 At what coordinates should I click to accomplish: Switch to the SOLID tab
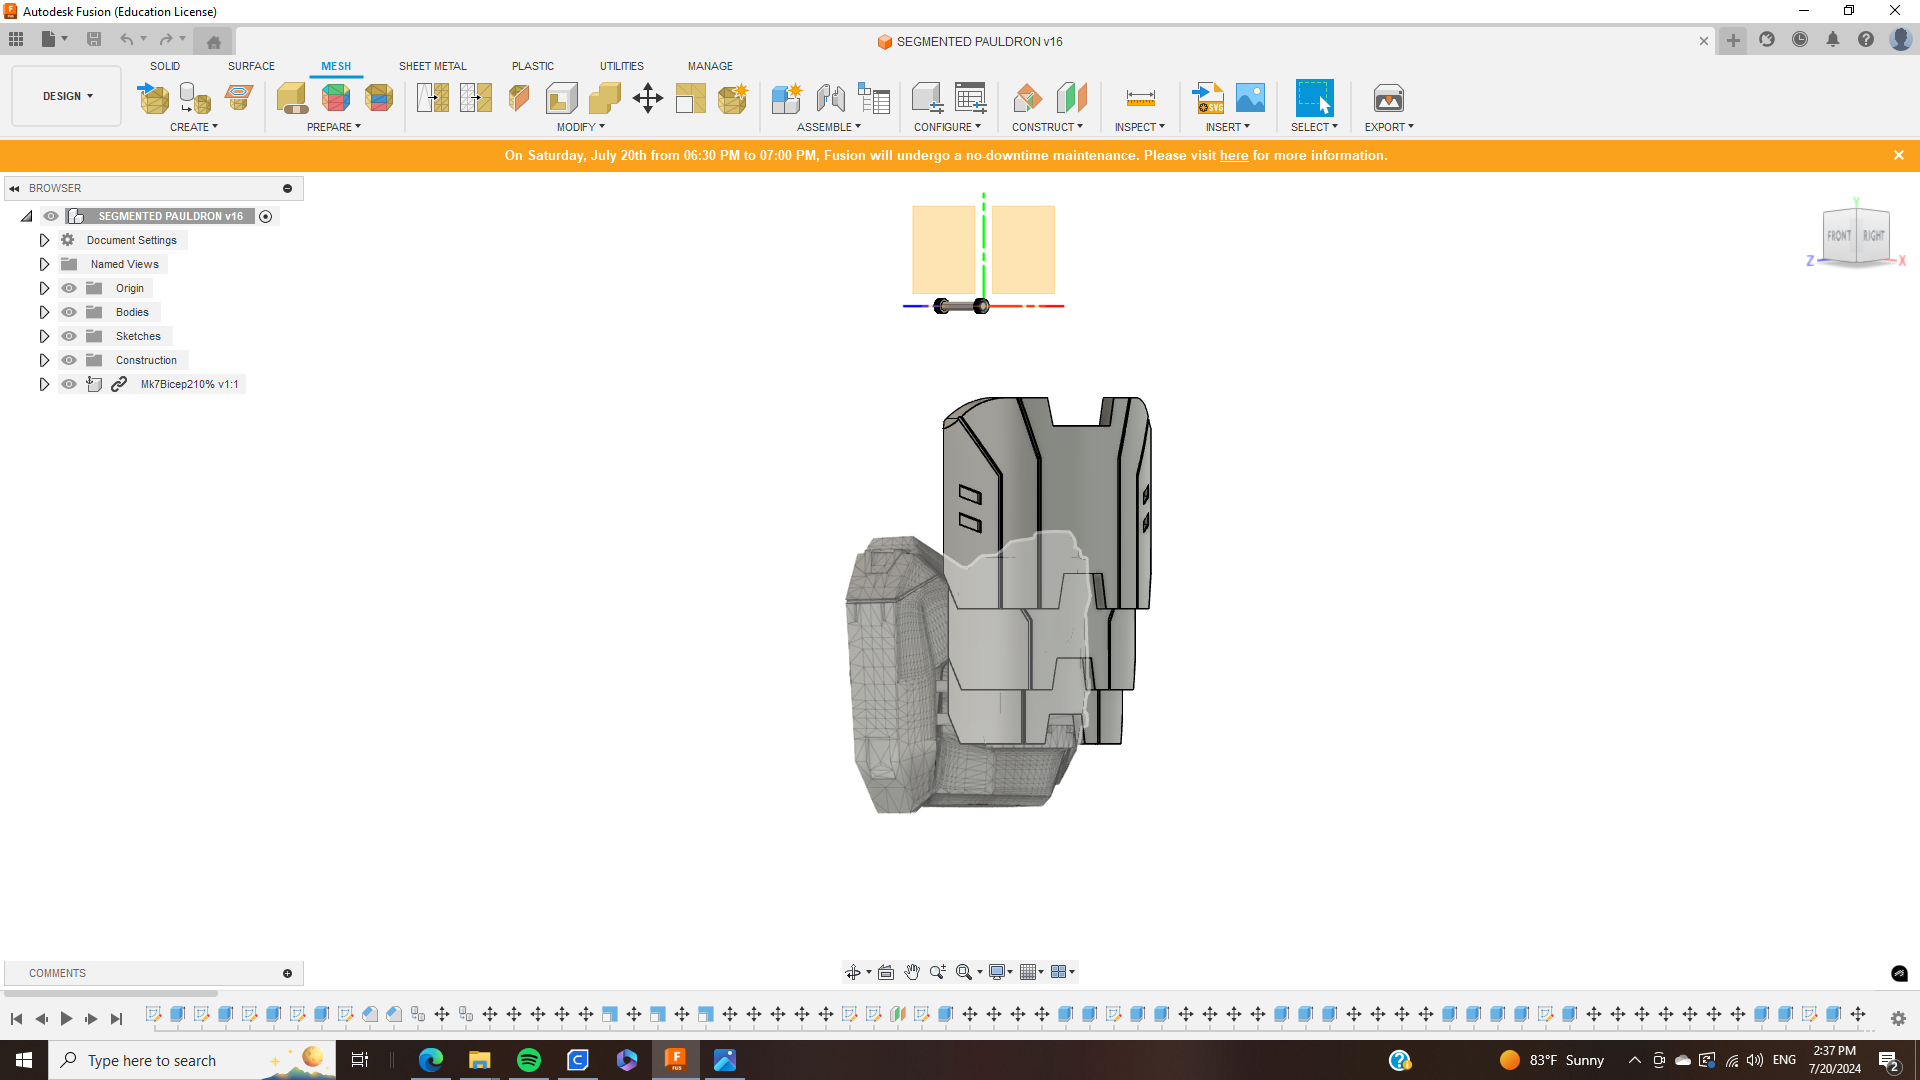click(165, 66)
